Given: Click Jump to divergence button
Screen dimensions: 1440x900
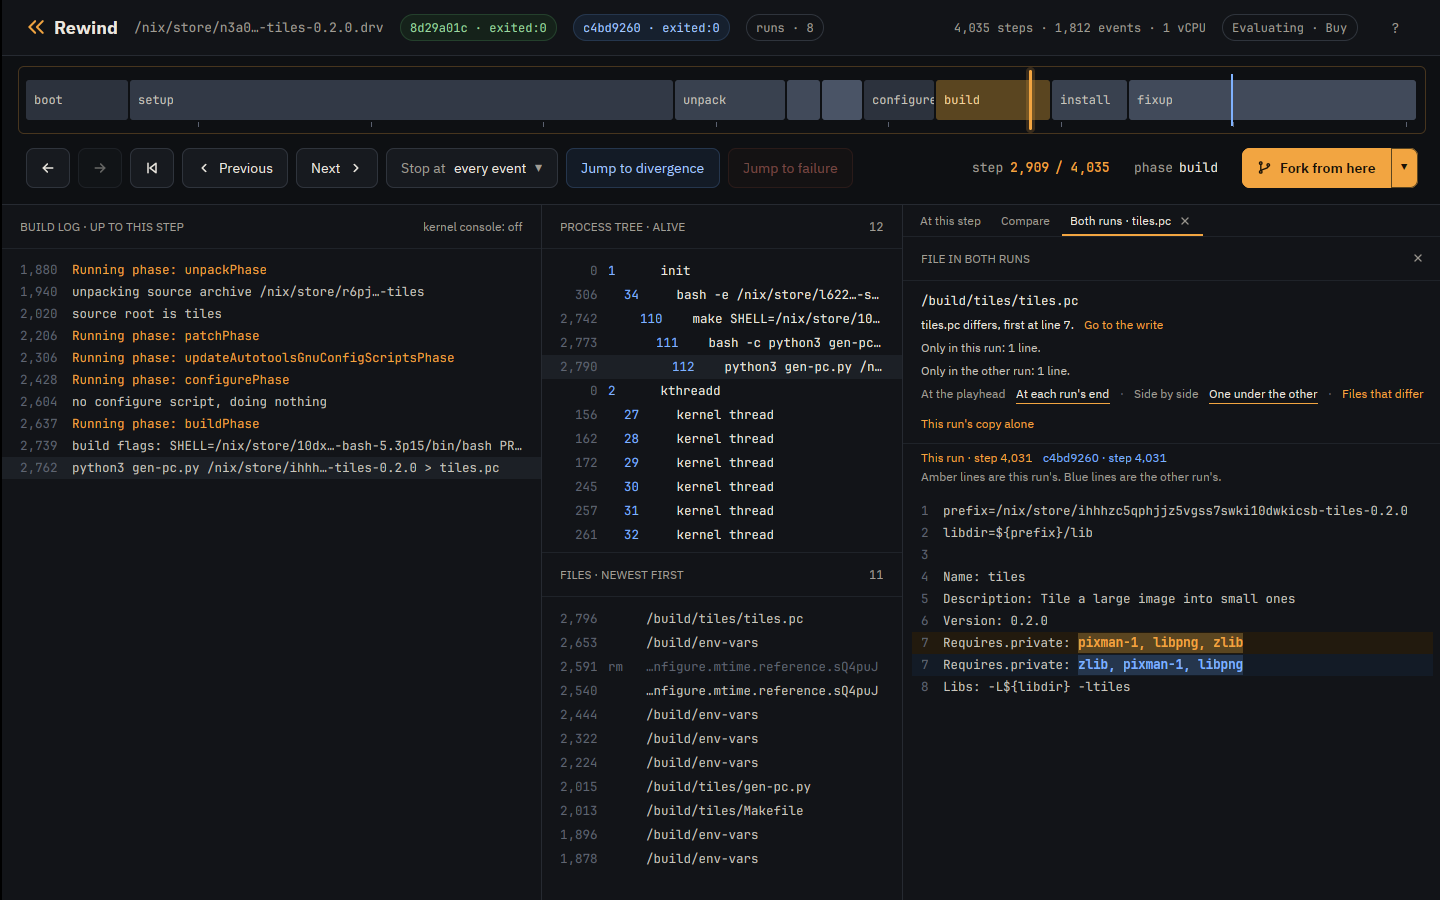Looking at the screenshot, I should pos(642,168).
